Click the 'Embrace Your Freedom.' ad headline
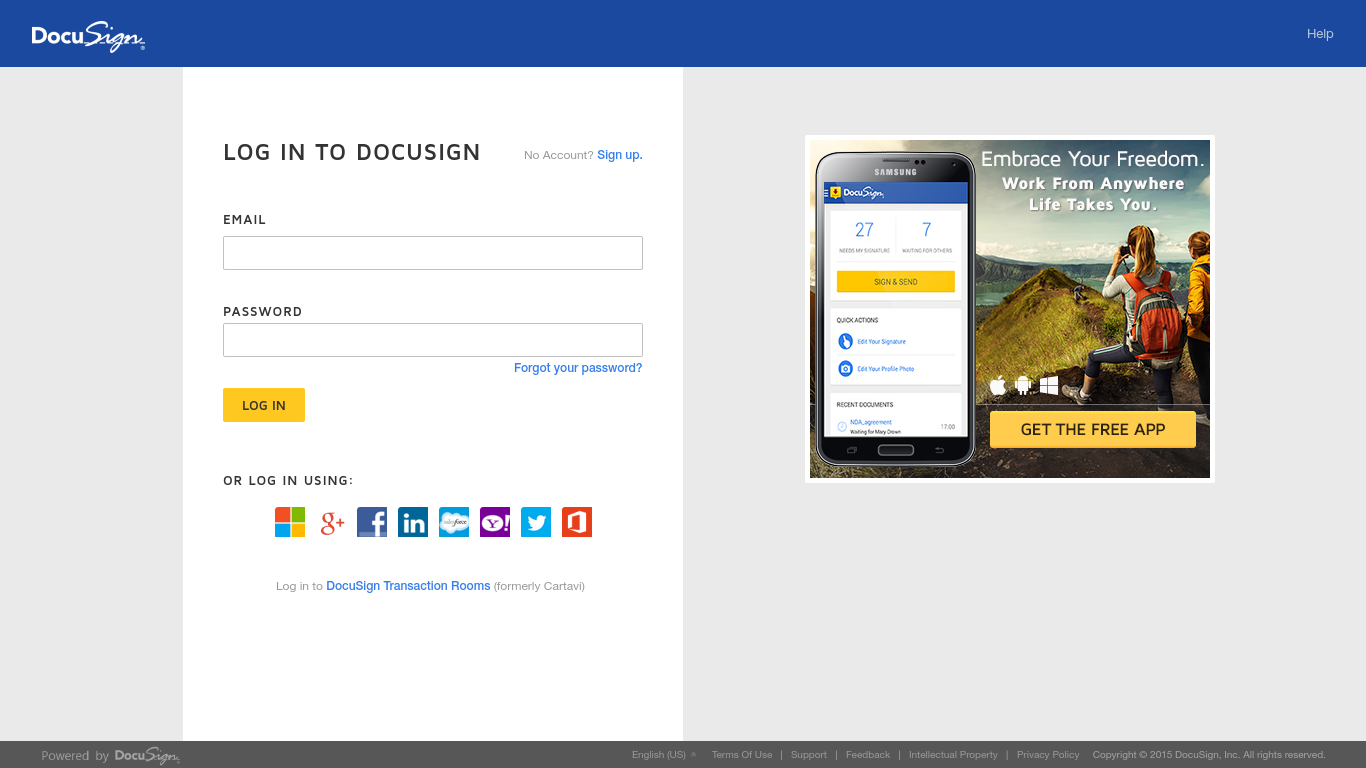Image resolution: width=1366 pixels, height=768 pixels. coord(1093,159)
